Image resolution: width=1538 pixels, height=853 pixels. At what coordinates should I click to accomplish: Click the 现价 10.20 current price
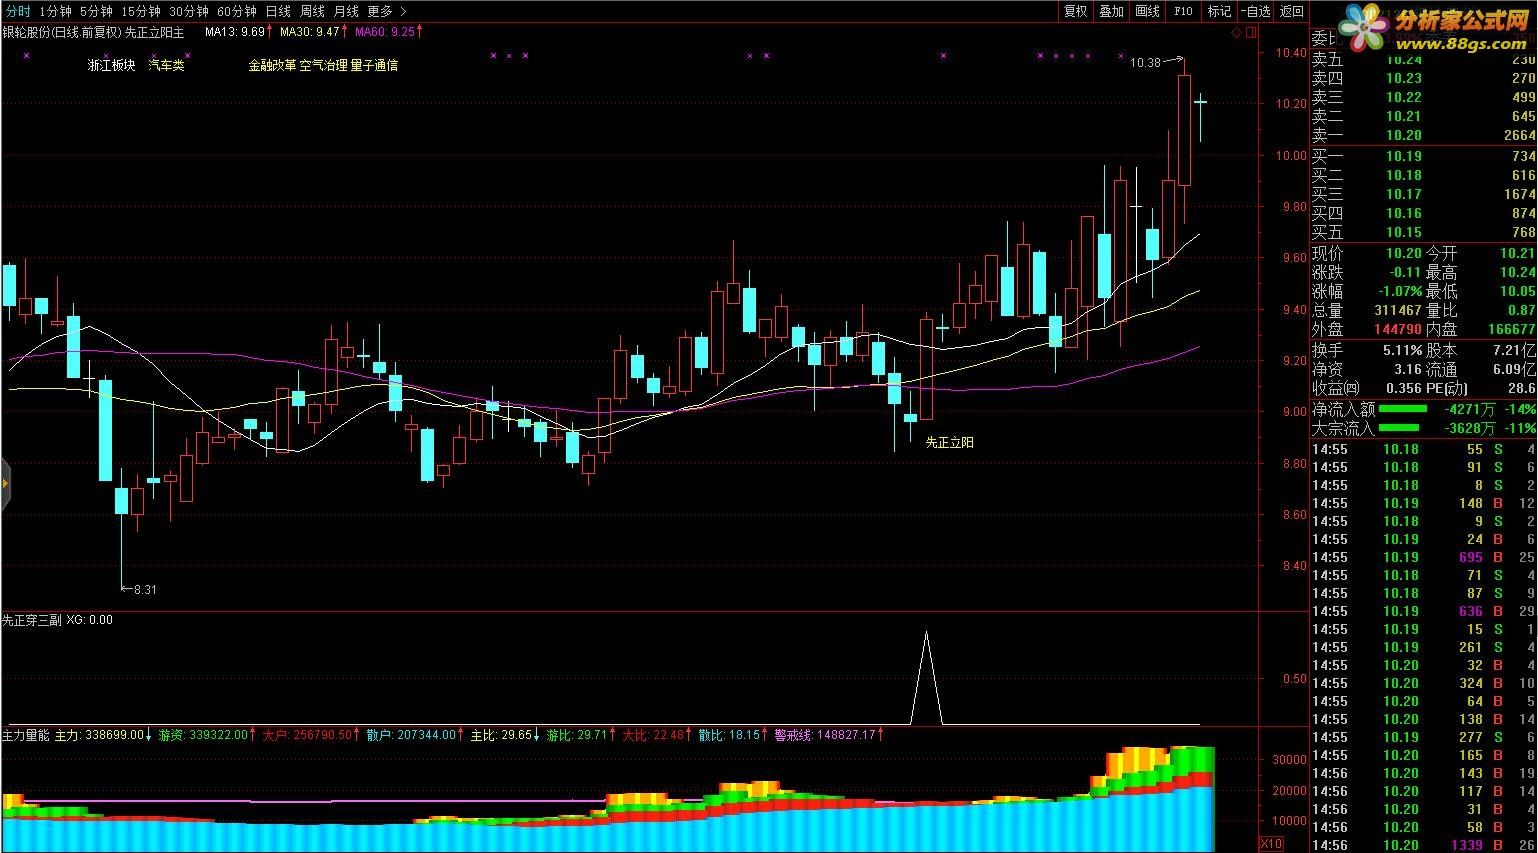1404,254
